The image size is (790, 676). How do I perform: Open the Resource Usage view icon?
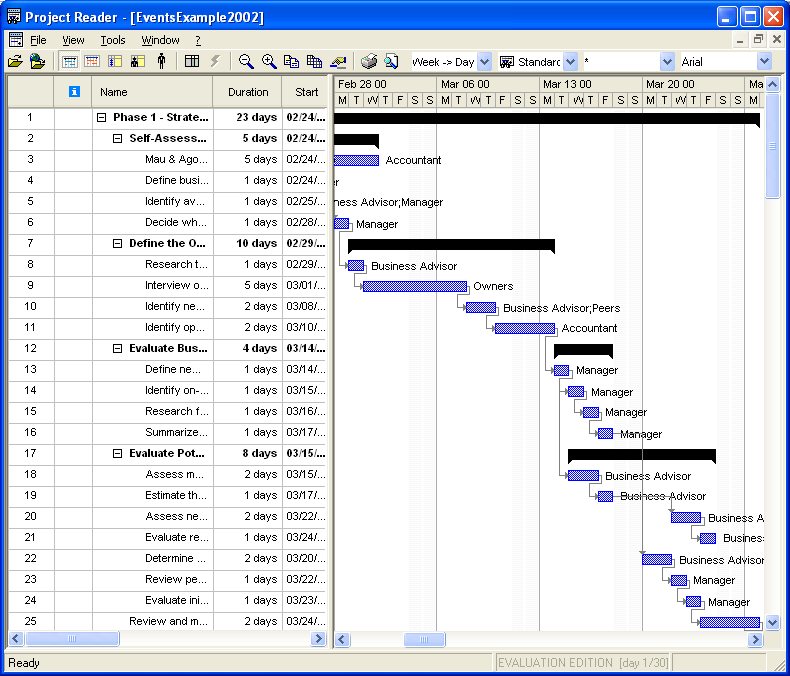tap(138, 61)
